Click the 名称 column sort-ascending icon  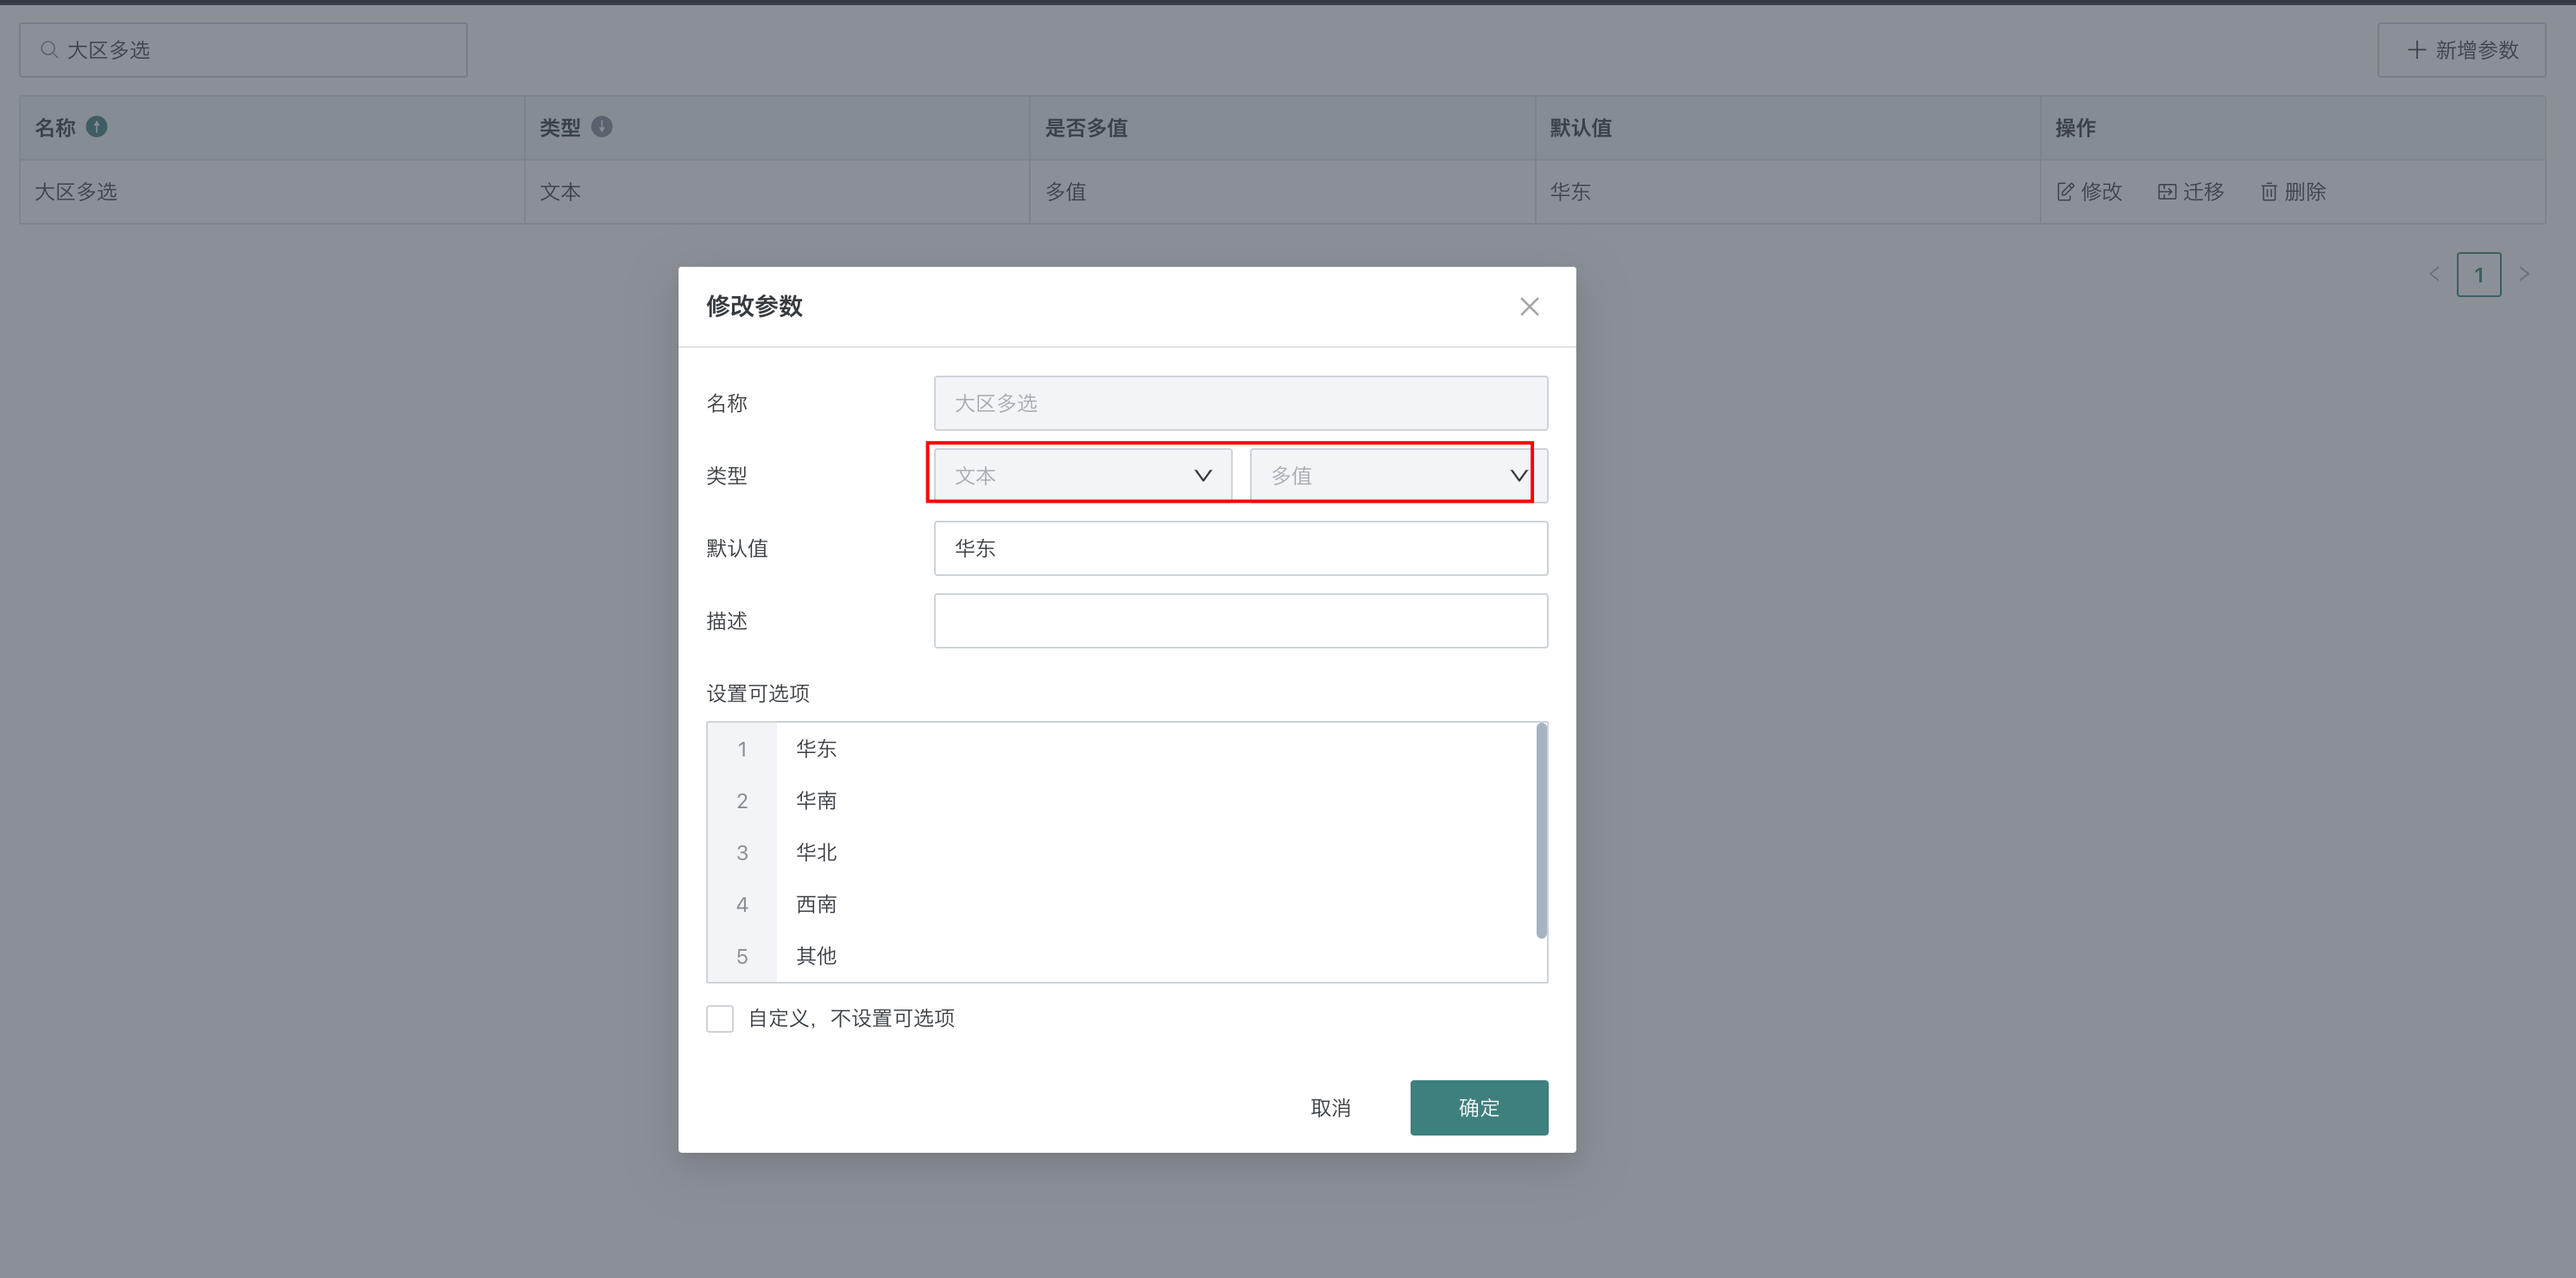pyautogui.click(x=97, y=127)
